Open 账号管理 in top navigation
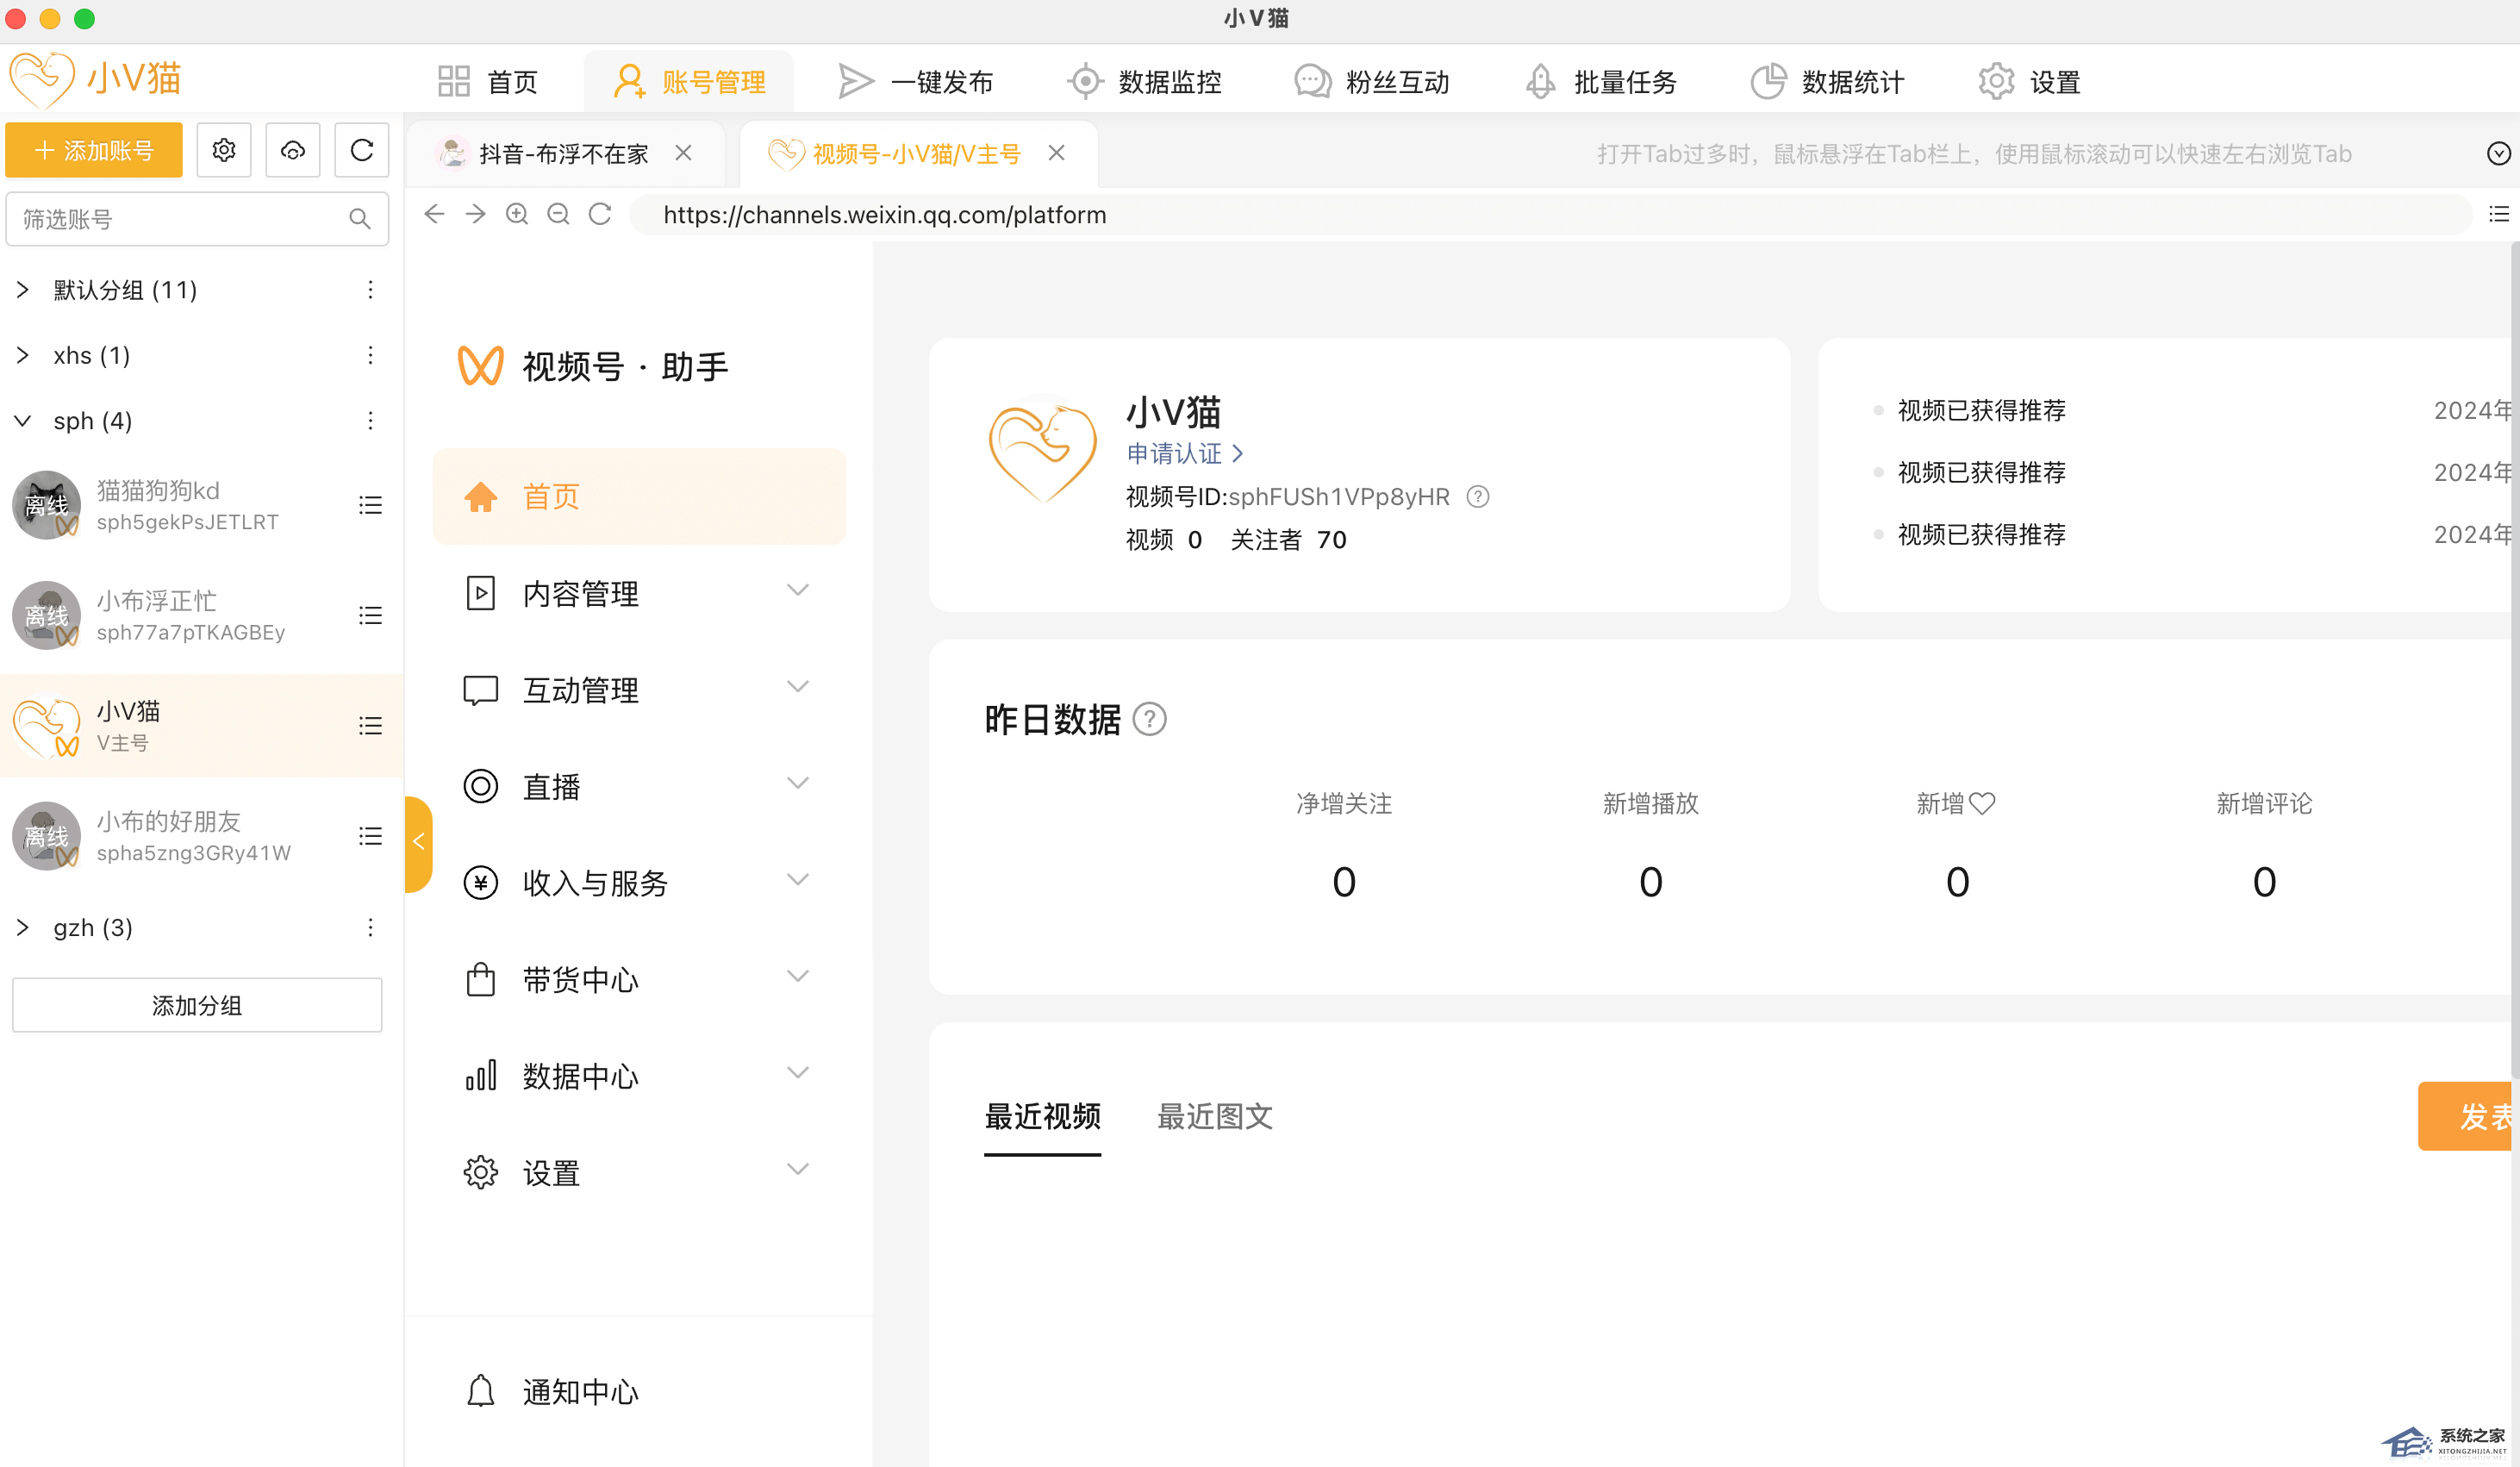The height and width of the screenshot is (1467, 2520). 689,81
